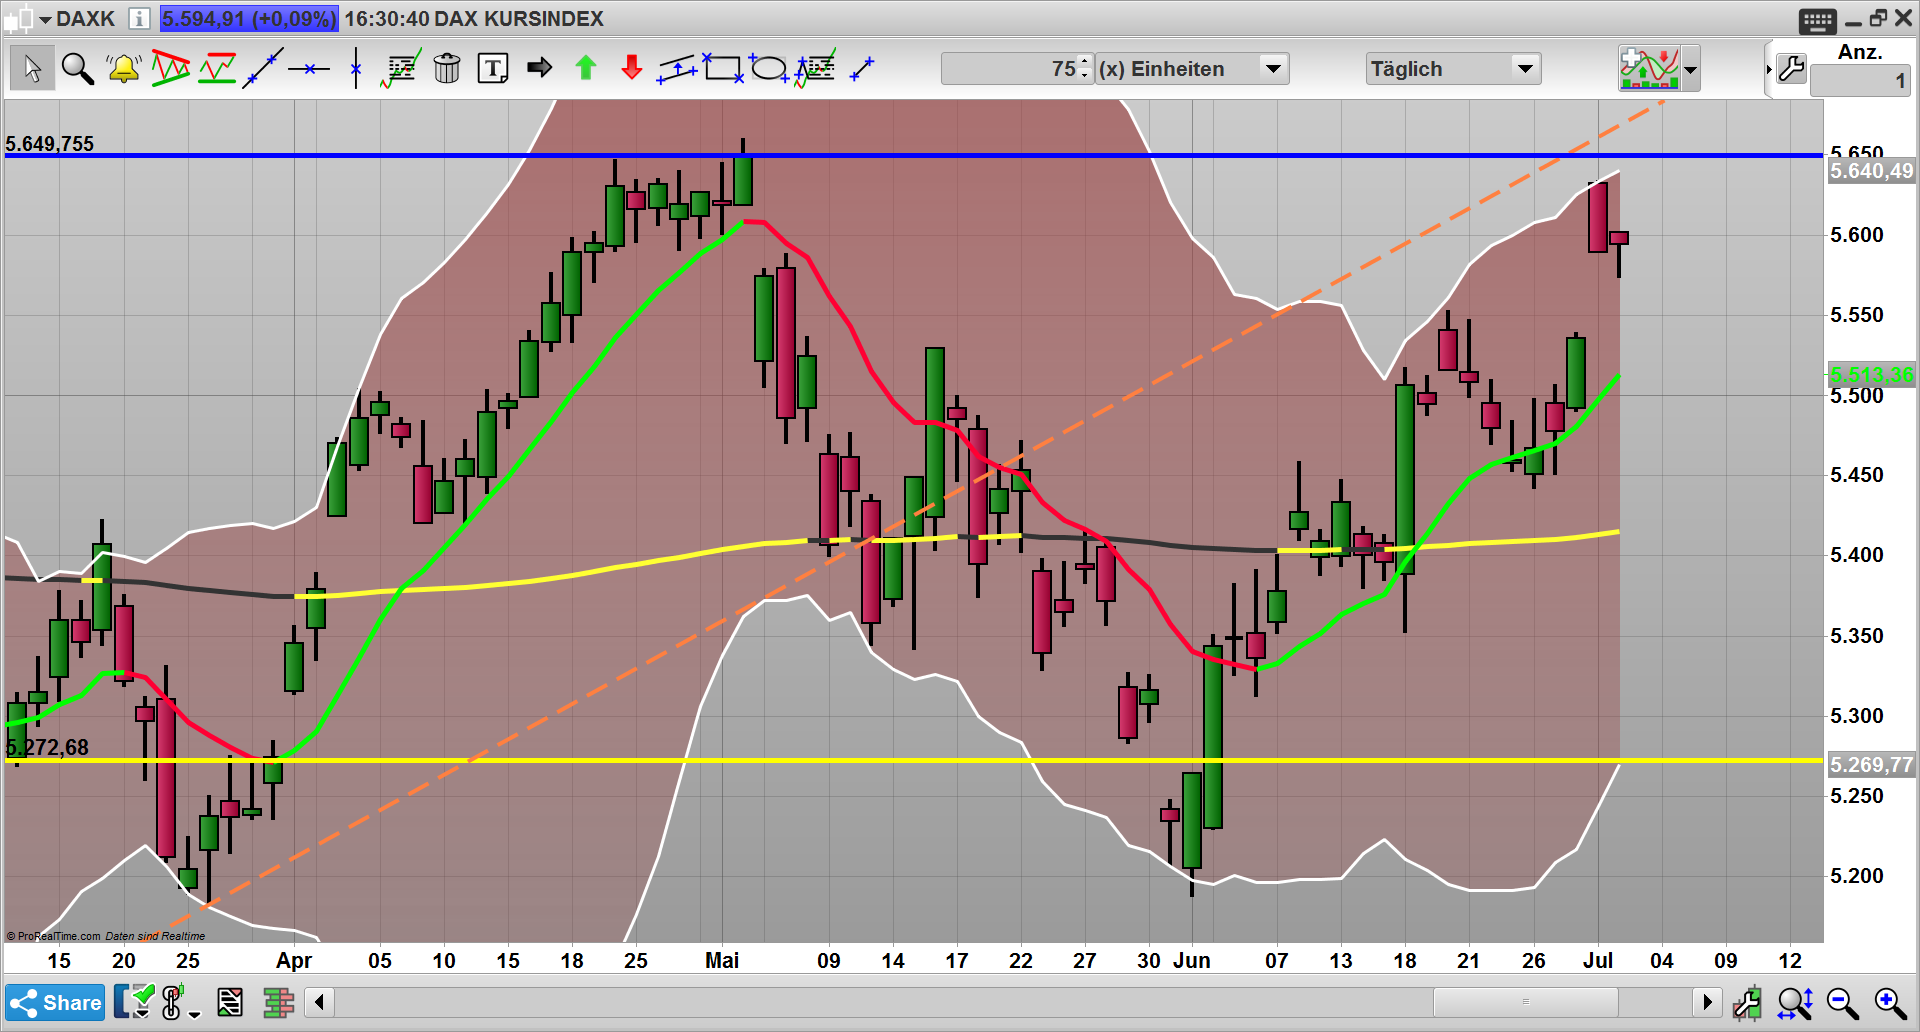Image resolution: width=1920 pixels, height=1032 pixels.
Task: Open the second chart list tool icon
Action: (x=815, y=69)
